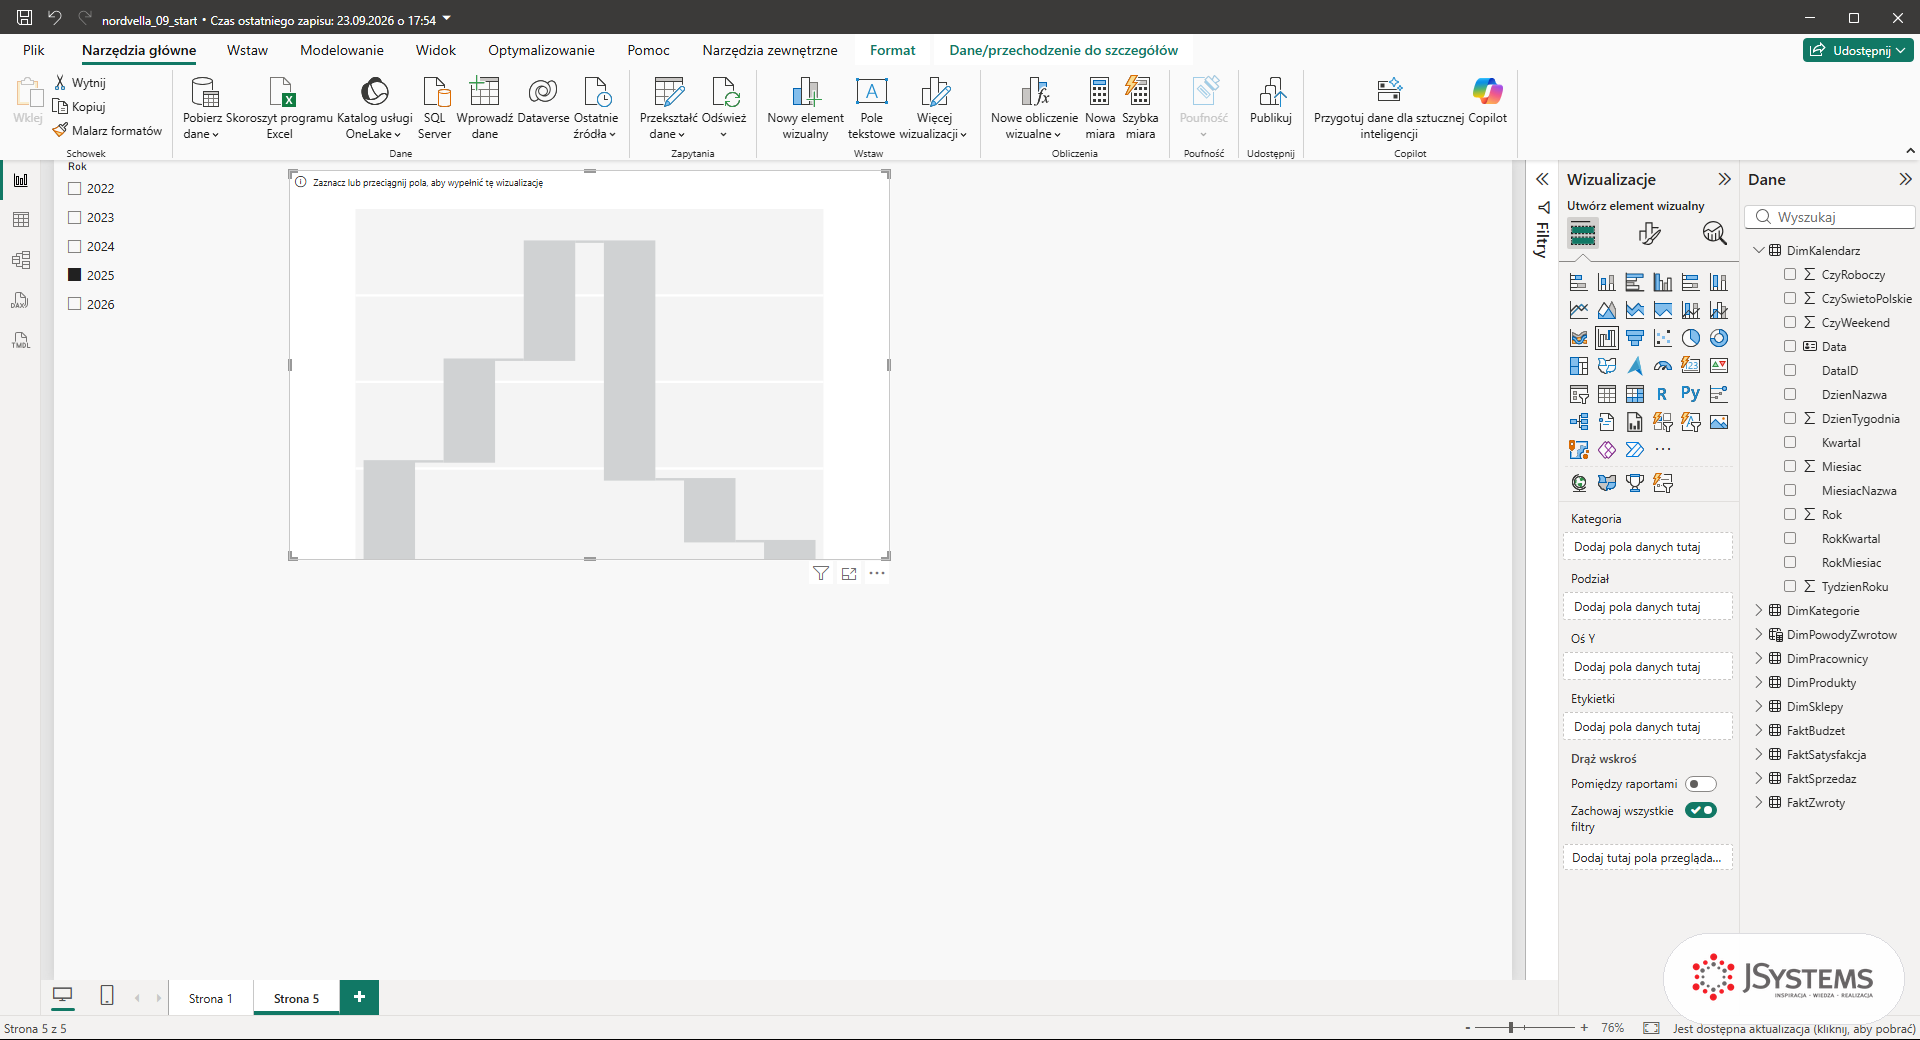This screenshot has width=1920, height=1040.
Task: Create Szybka miara quick measure
Action: click(x=1140, y=108)
